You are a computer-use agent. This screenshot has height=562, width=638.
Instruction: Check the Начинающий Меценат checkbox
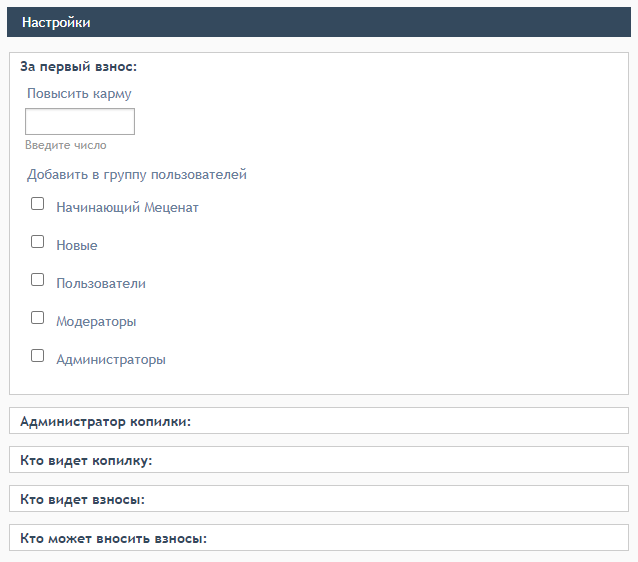[37, 203]
